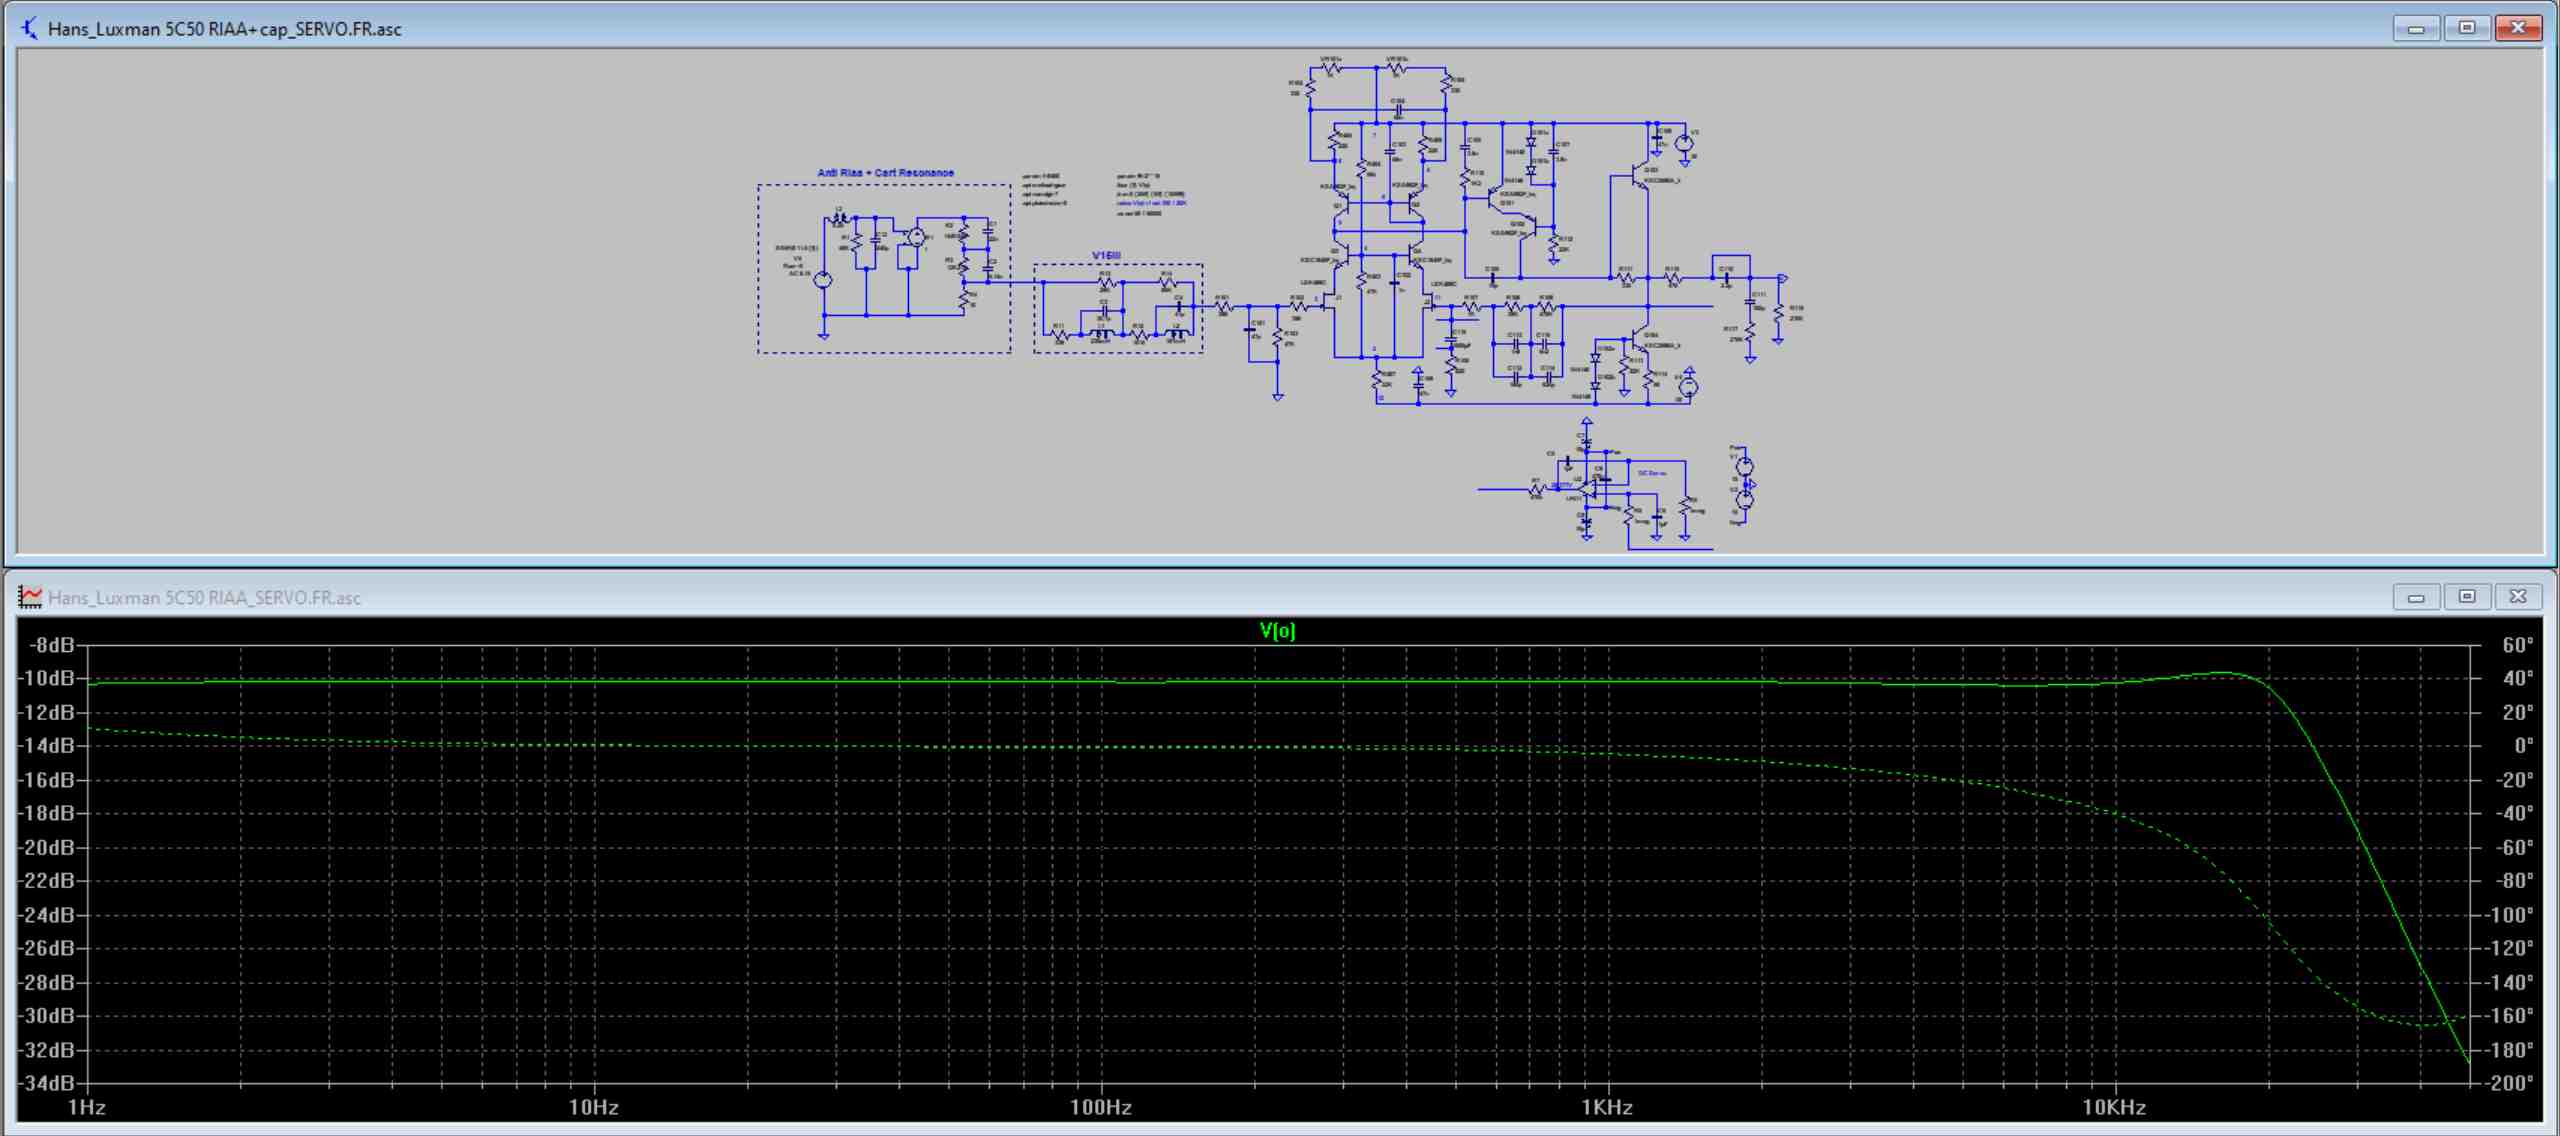Maximize the schematic window
The image size is (2560, 1136).
click(x=2467, y=28)
